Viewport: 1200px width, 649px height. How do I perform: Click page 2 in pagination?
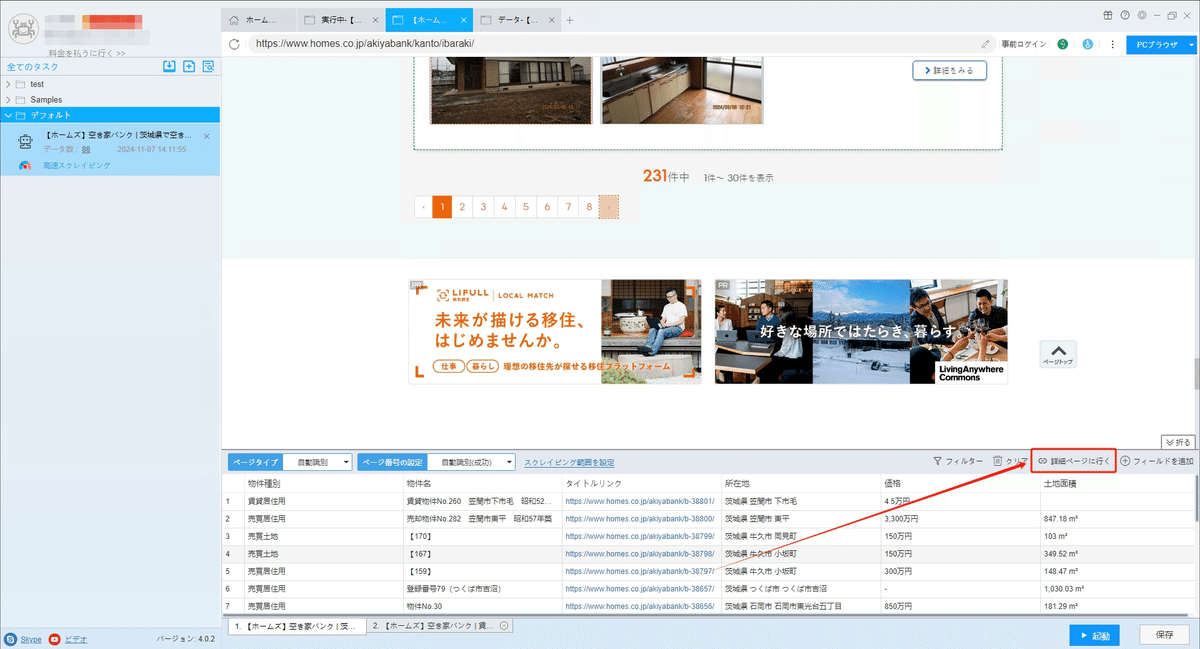(x=462, y=207)
